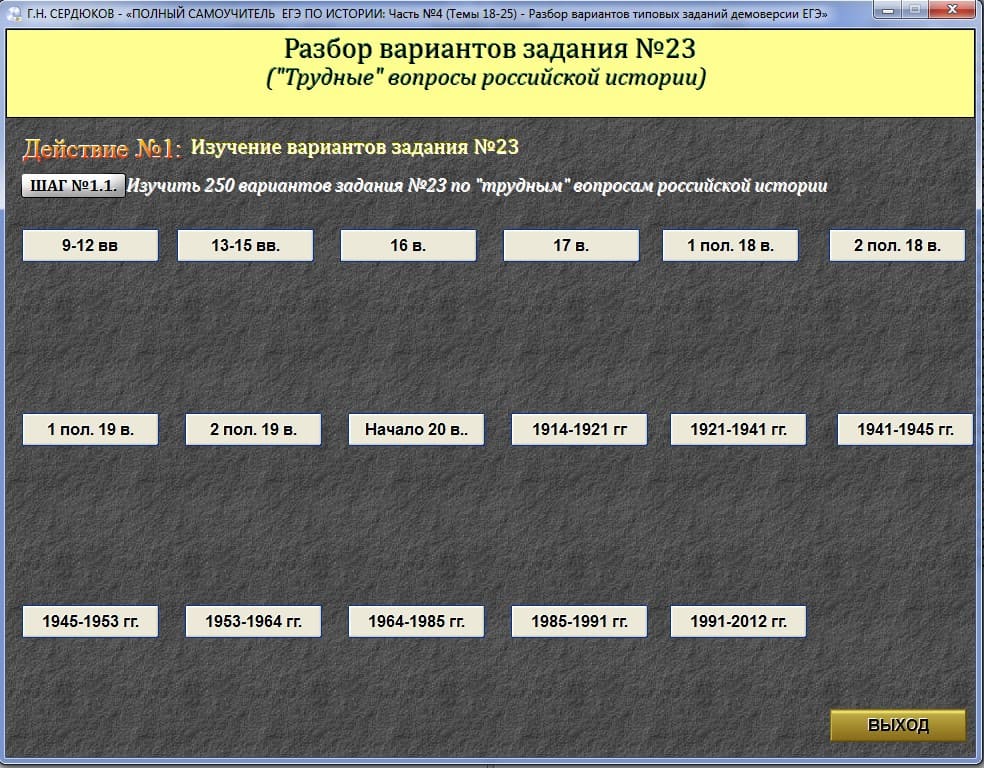Click the maximize button in title bar
The height and width of the screenshot is (768, 984).
tap(916, 10)
